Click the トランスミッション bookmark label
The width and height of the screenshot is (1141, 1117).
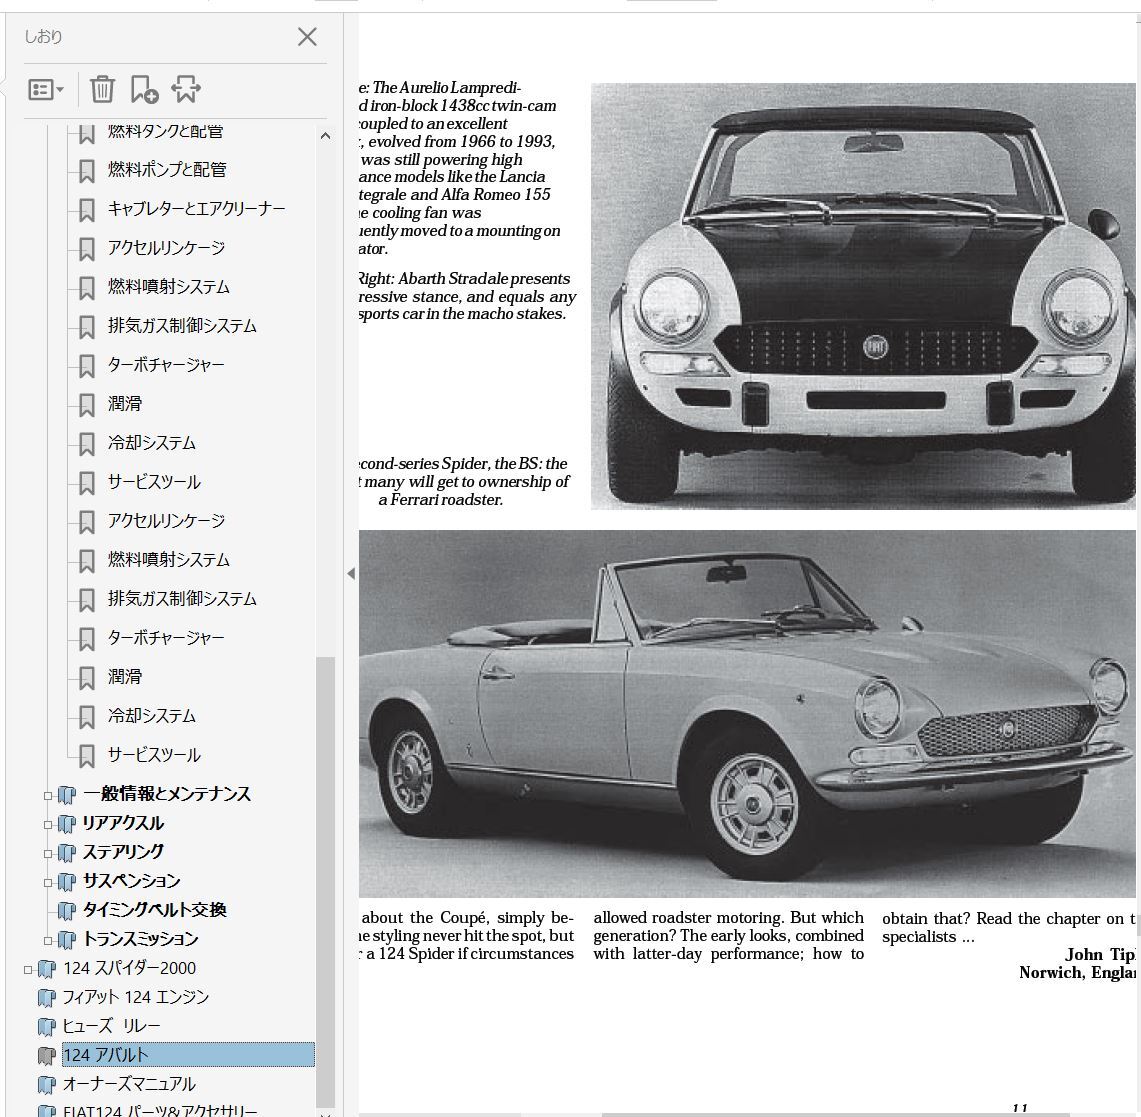140,939
